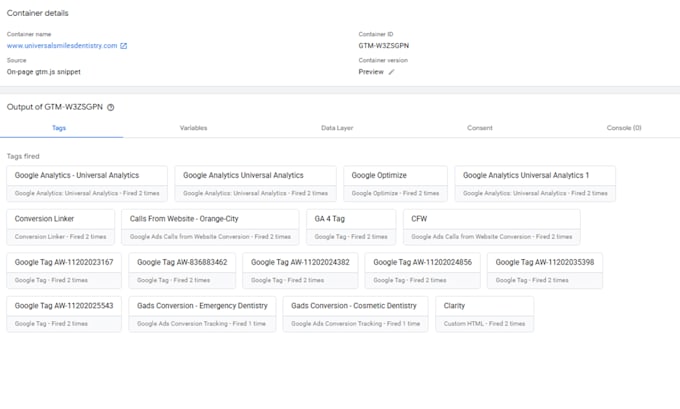Edit container version with the pencil icon

click(391, 72)
